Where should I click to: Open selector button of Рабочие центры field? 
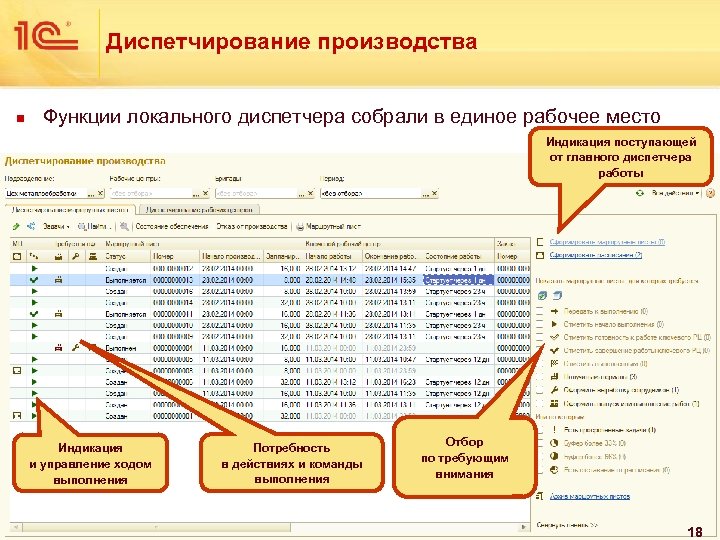[x=196, y=193]
